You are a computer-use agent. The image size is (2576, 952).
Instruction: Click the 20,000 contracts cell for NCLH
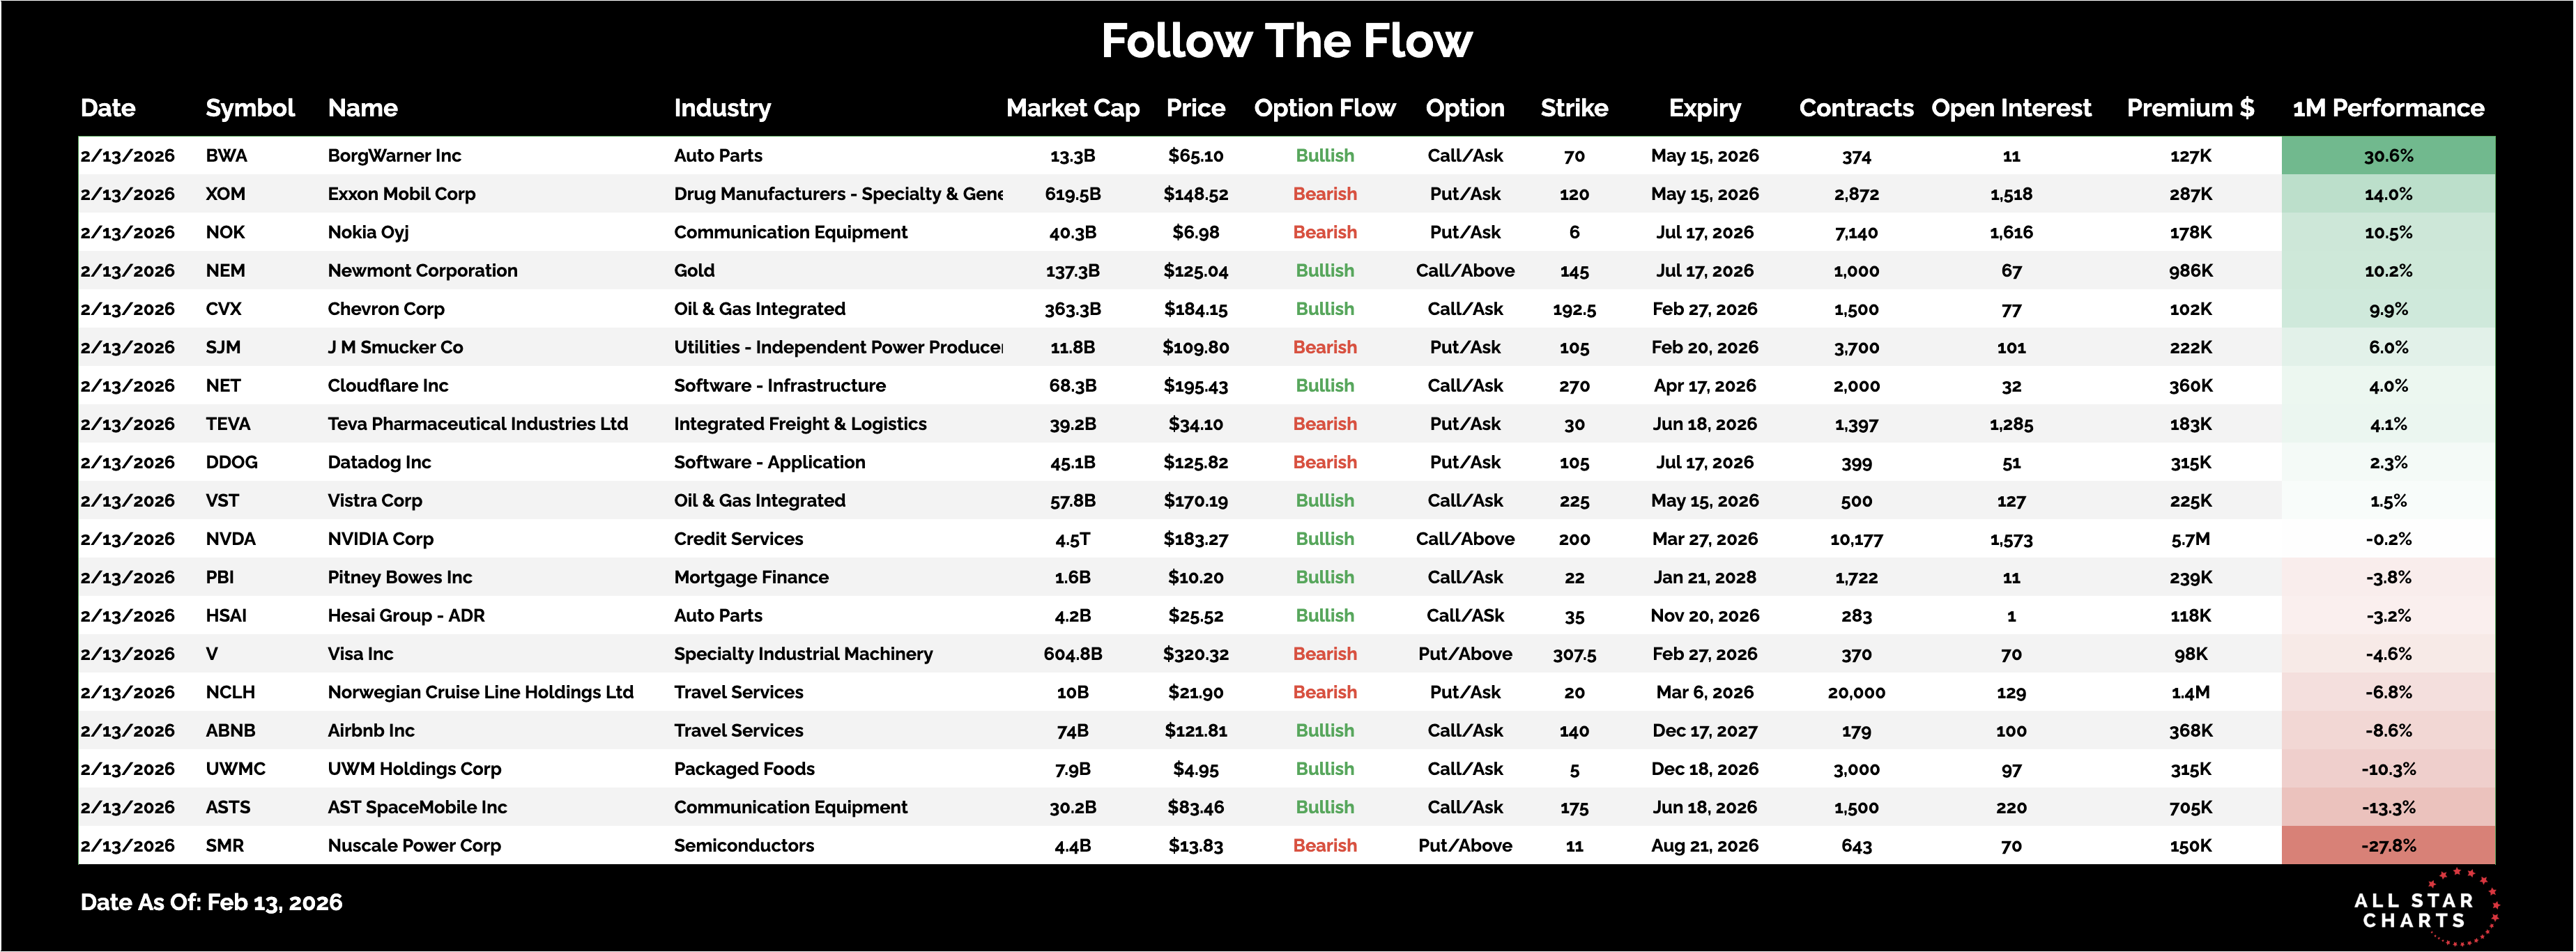pyautogui.click(x=1855, y=692)
